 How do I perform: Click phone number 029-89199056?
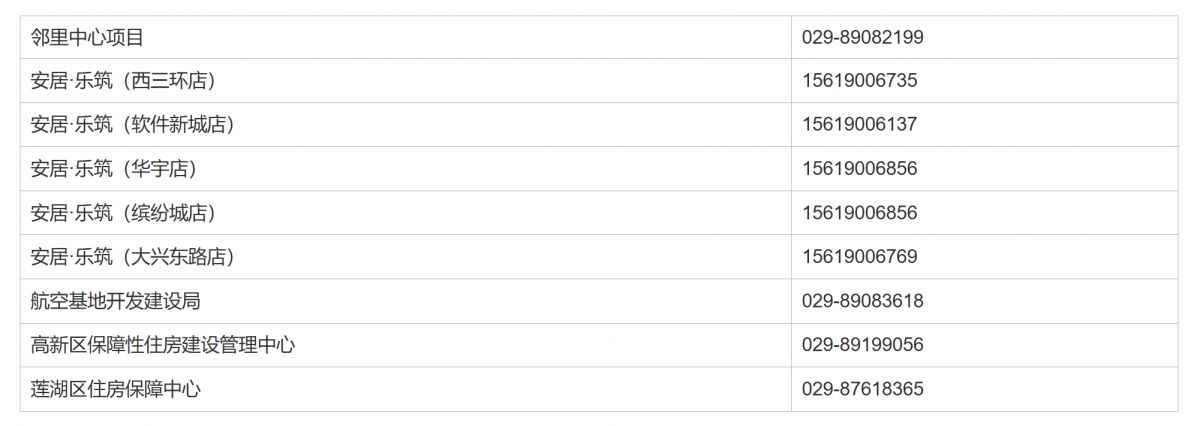click(x=862, y=345)
